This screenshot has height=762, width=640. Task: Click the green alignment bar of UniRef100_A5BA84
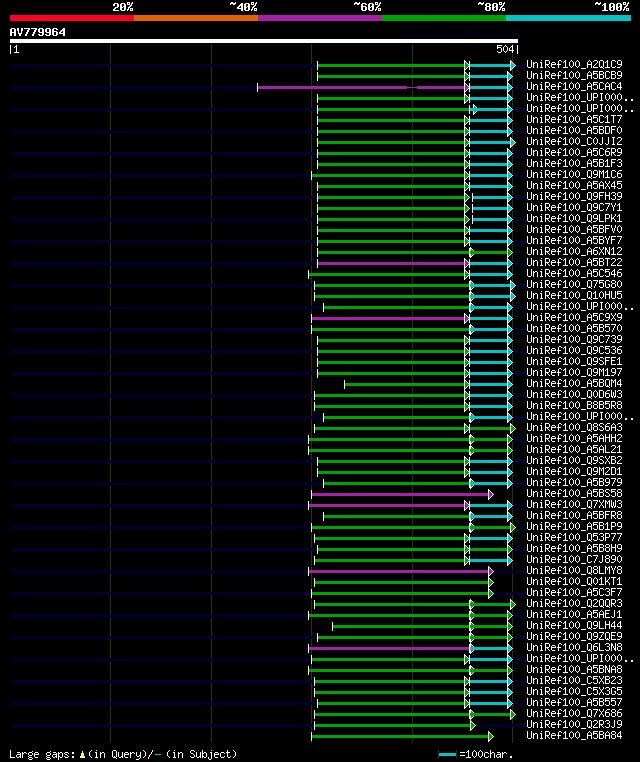tap(401, 736)
